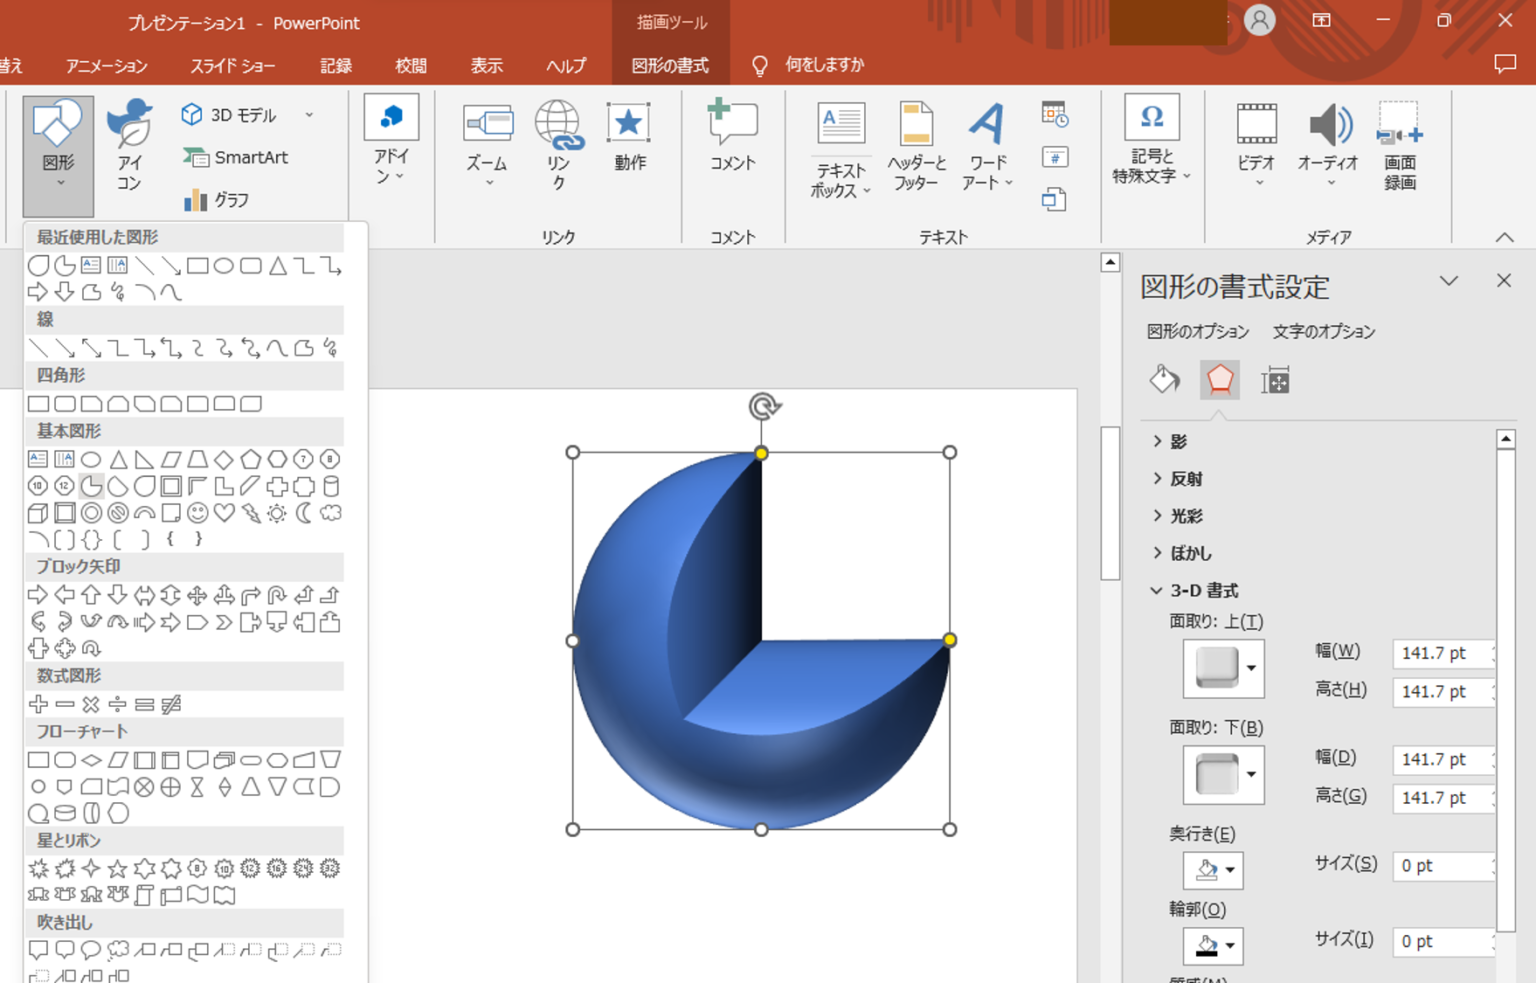Insert a chart with the グラフ icon
1536x983 pixels.
[213, 200]
